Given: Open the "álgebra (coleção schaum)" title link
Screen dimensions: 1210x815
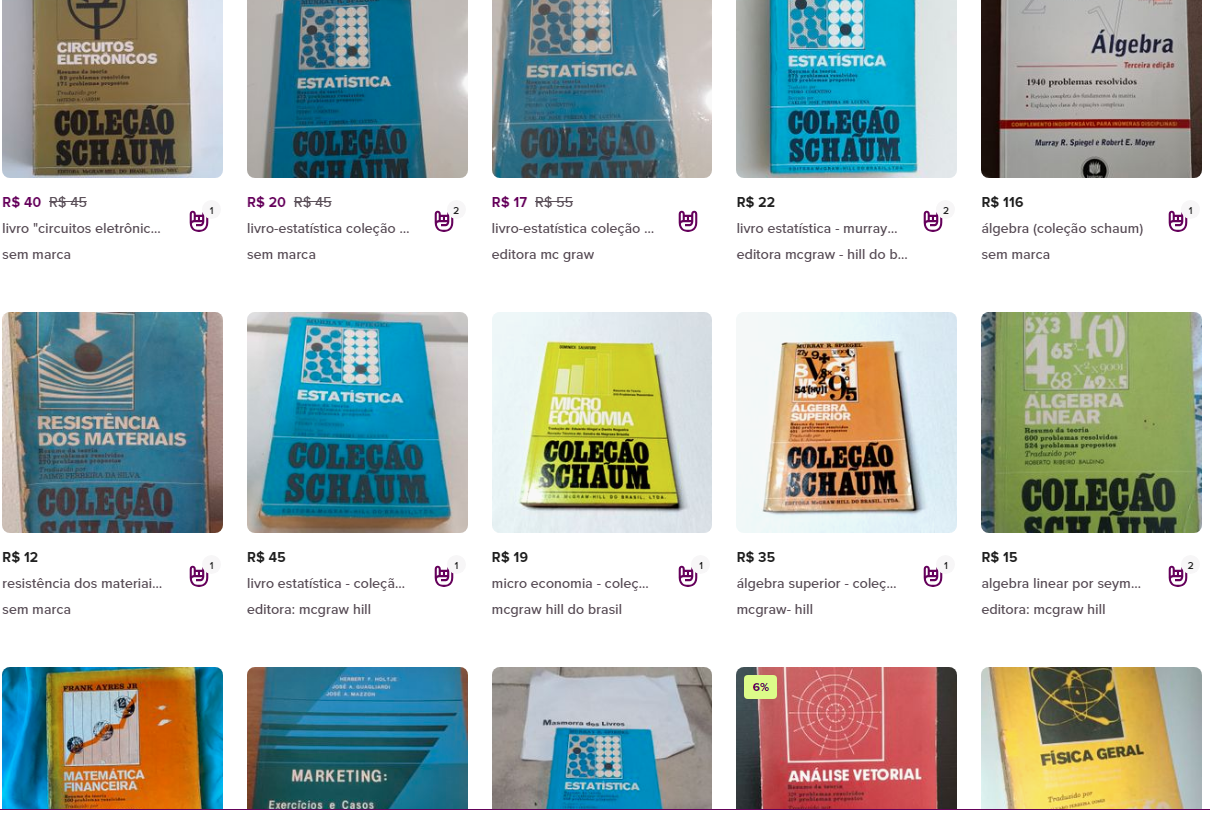Looking at the screenshot, I should (1062, 228).
